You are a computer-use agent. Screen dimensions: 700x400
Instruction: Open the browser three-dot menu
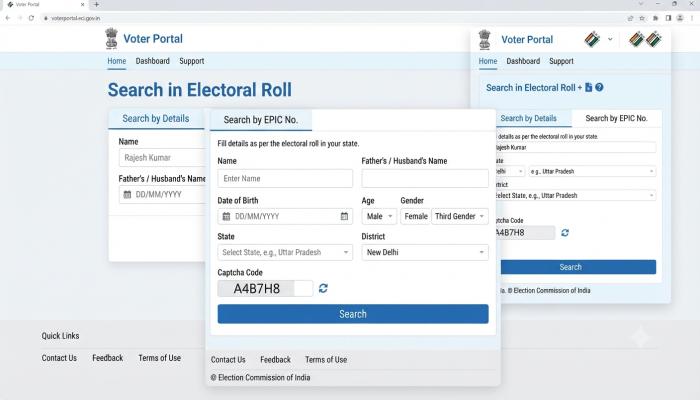click(692, 18)
